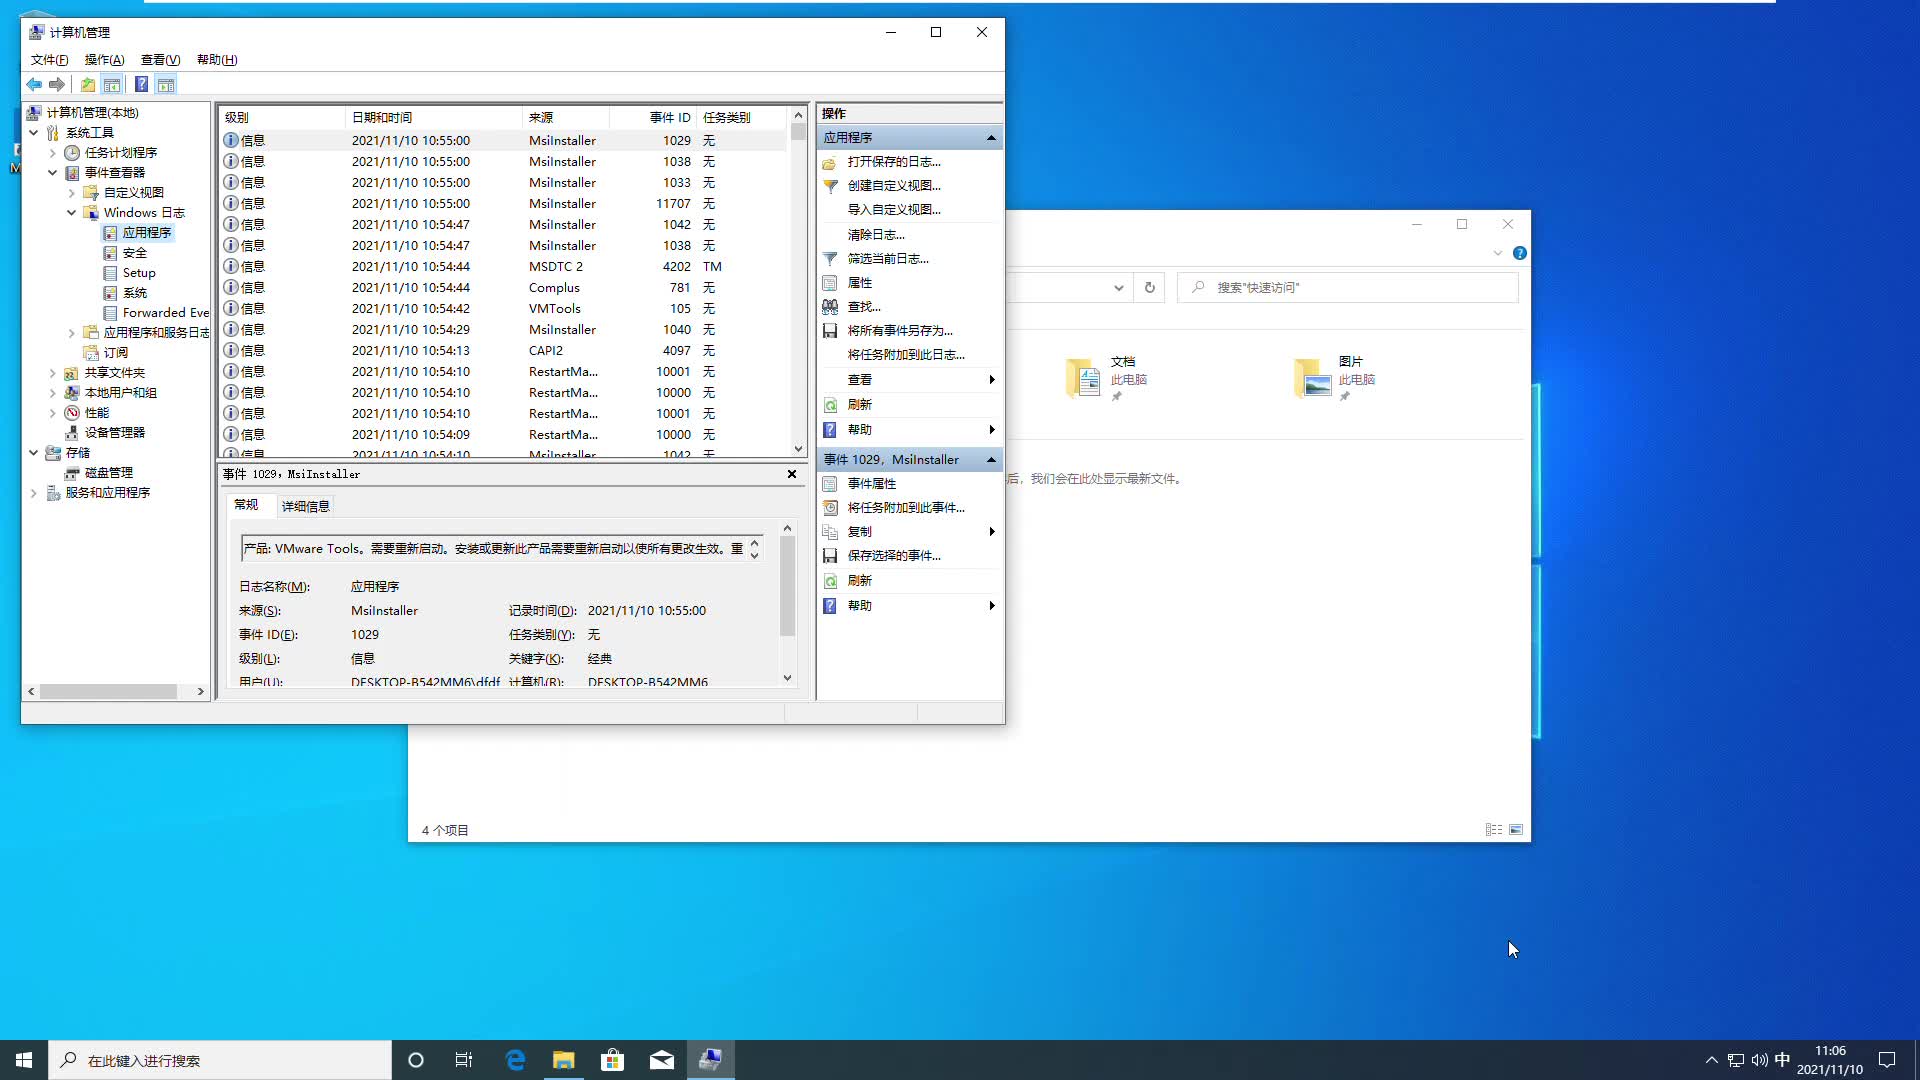Open the 查看(V) menu

coord(160,60)
